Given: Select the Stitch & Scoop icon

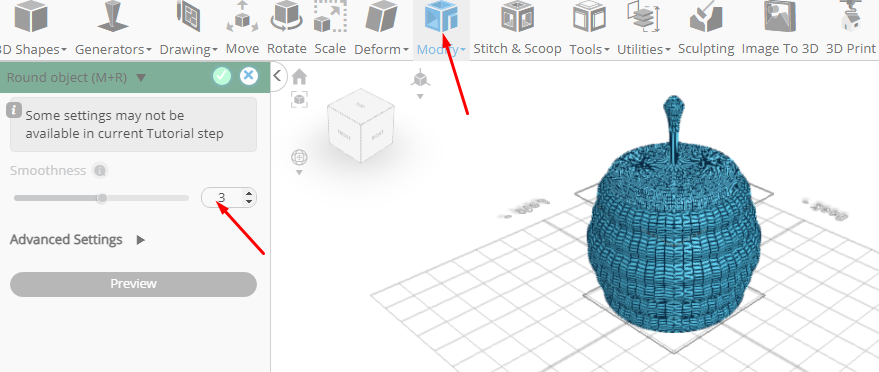Looking at the screenshot, I should (517, 17).
